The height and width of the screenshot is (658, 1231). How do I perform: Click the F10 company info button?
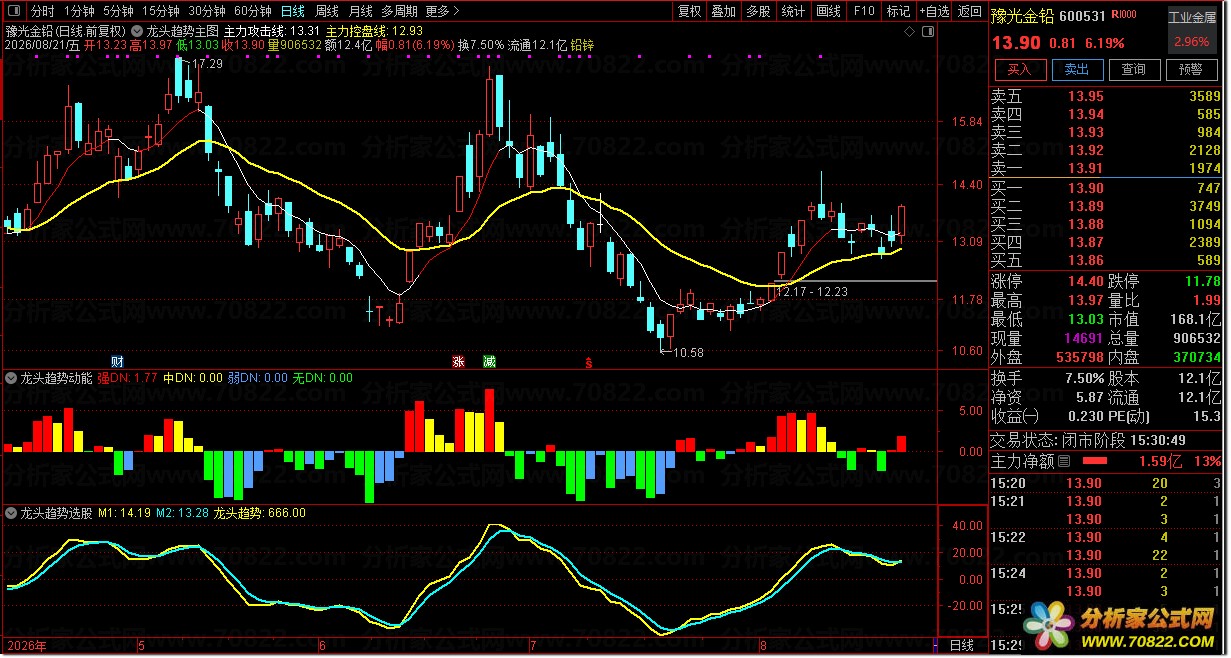[864, 12]
